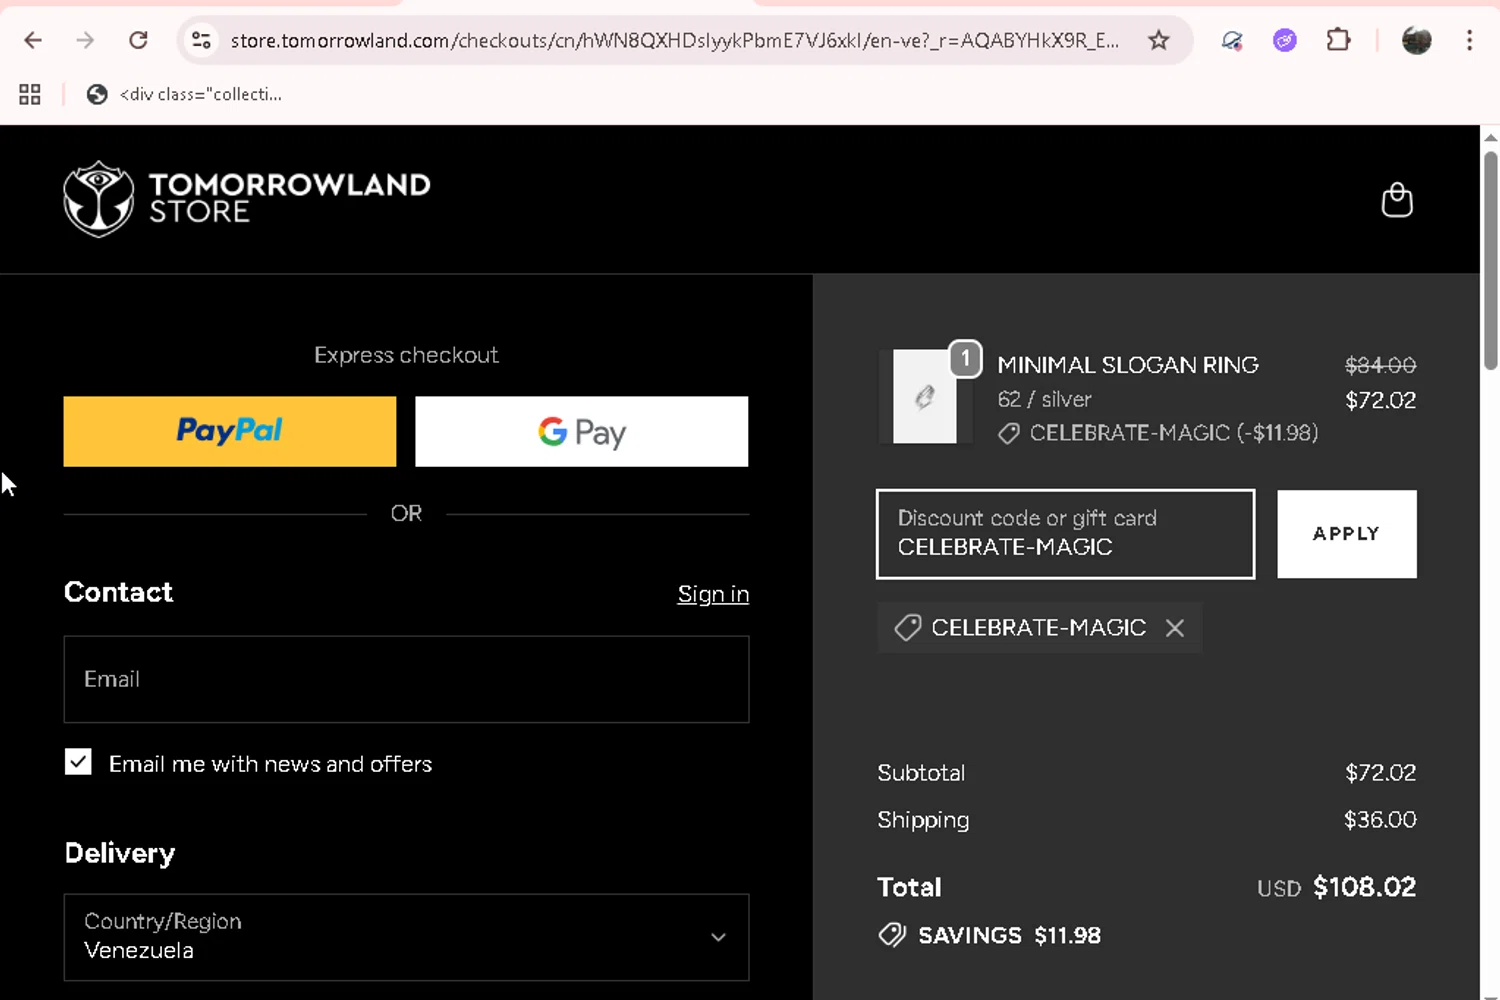The width and height of the screenshot is (1500, 1000).
Task: Open the apps grid in bookmarks bar
Action: click(x=30, y=94)
